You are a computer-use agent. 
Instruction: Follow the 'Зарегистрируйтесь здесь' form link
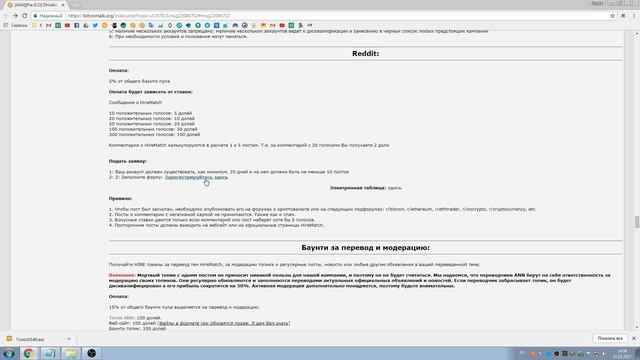pyautogui.click(x=196, y=177)
